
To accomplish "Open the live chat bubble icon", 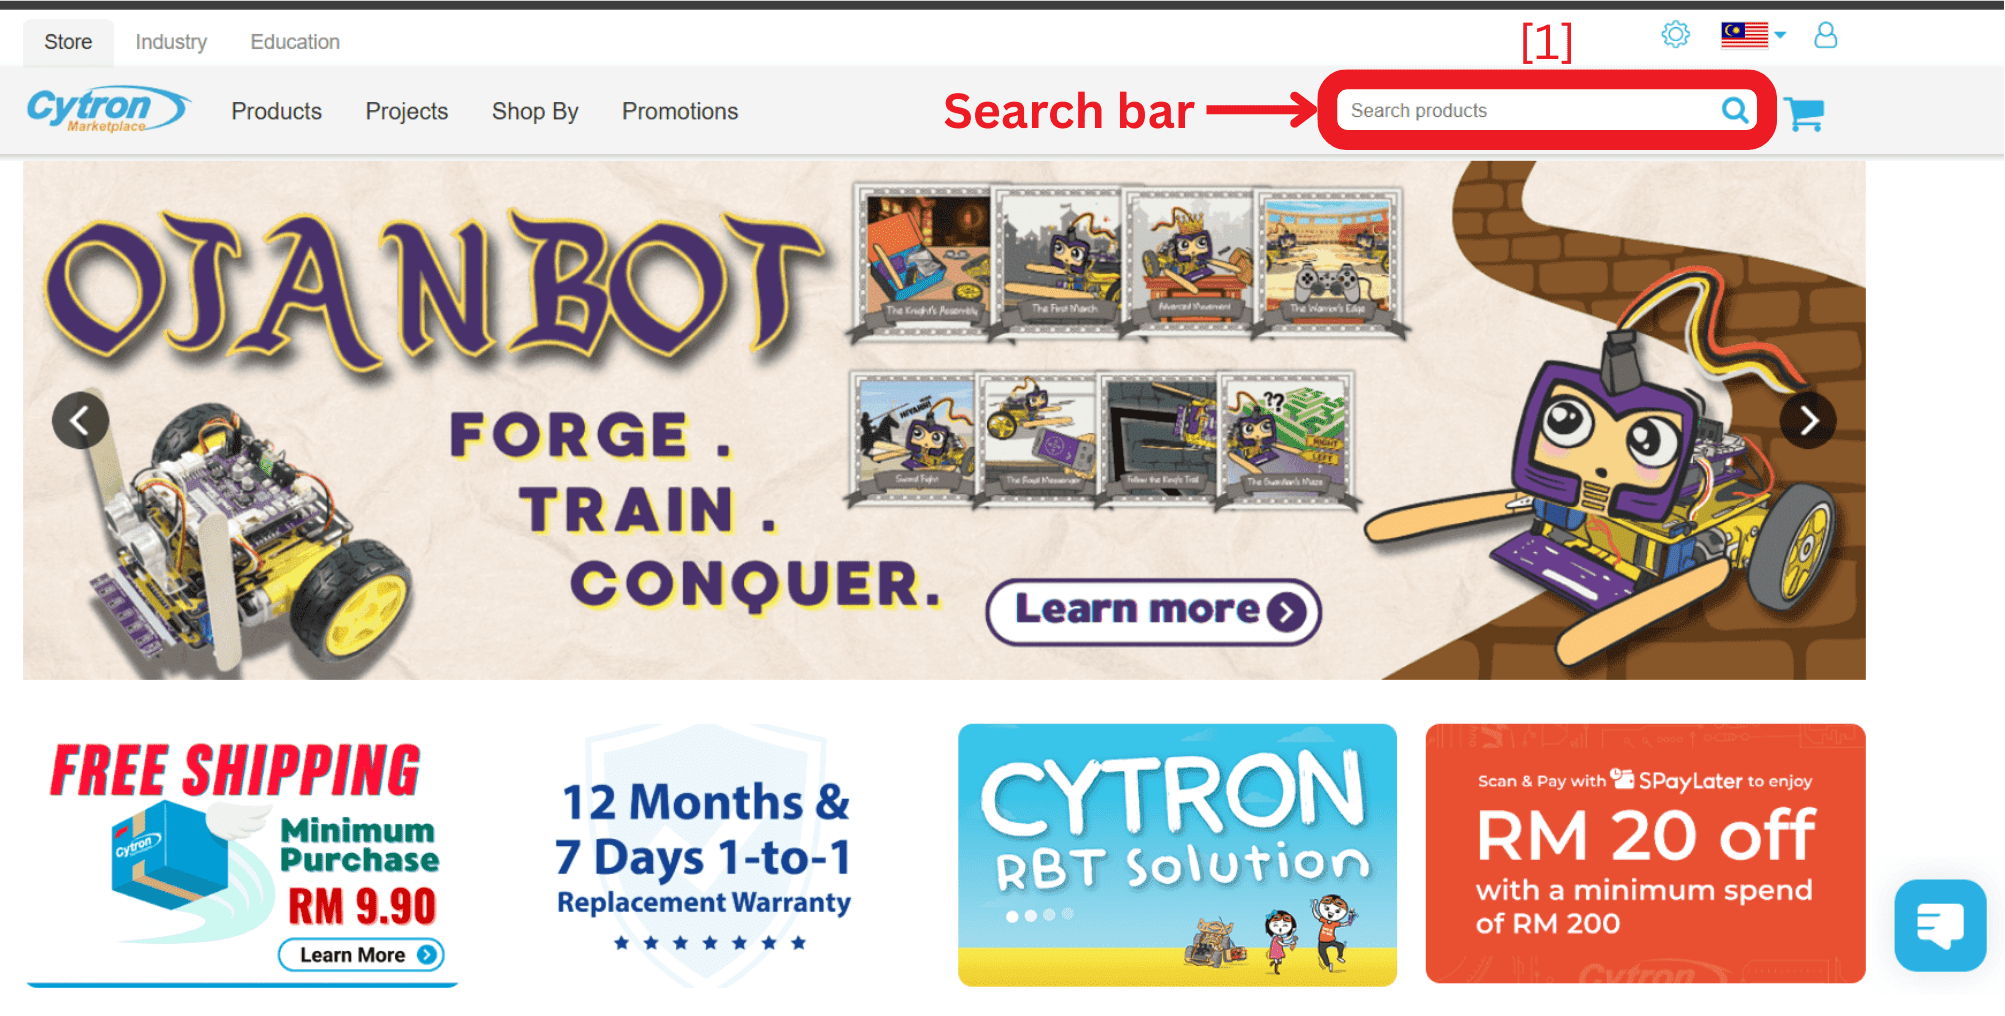I will coord(1940,925).
